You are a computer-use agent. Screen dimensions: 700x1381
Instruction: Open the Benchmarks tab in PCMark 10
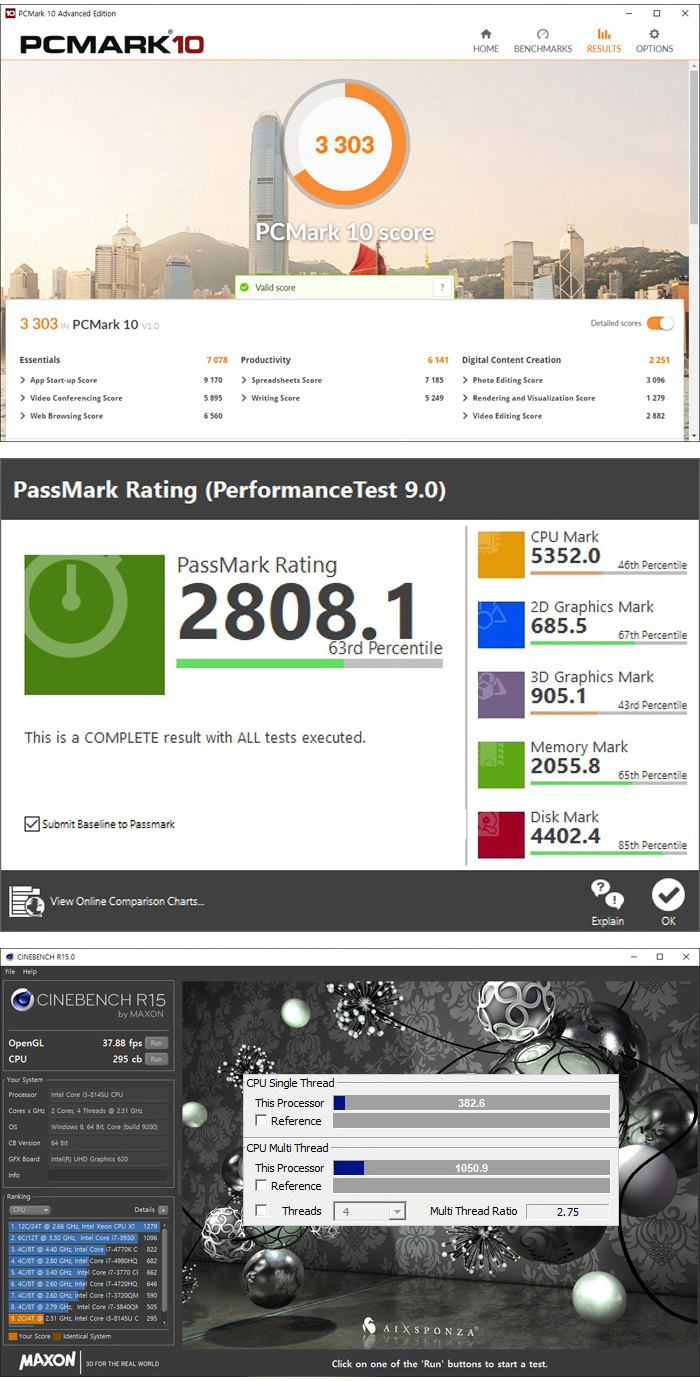[543, 40]
